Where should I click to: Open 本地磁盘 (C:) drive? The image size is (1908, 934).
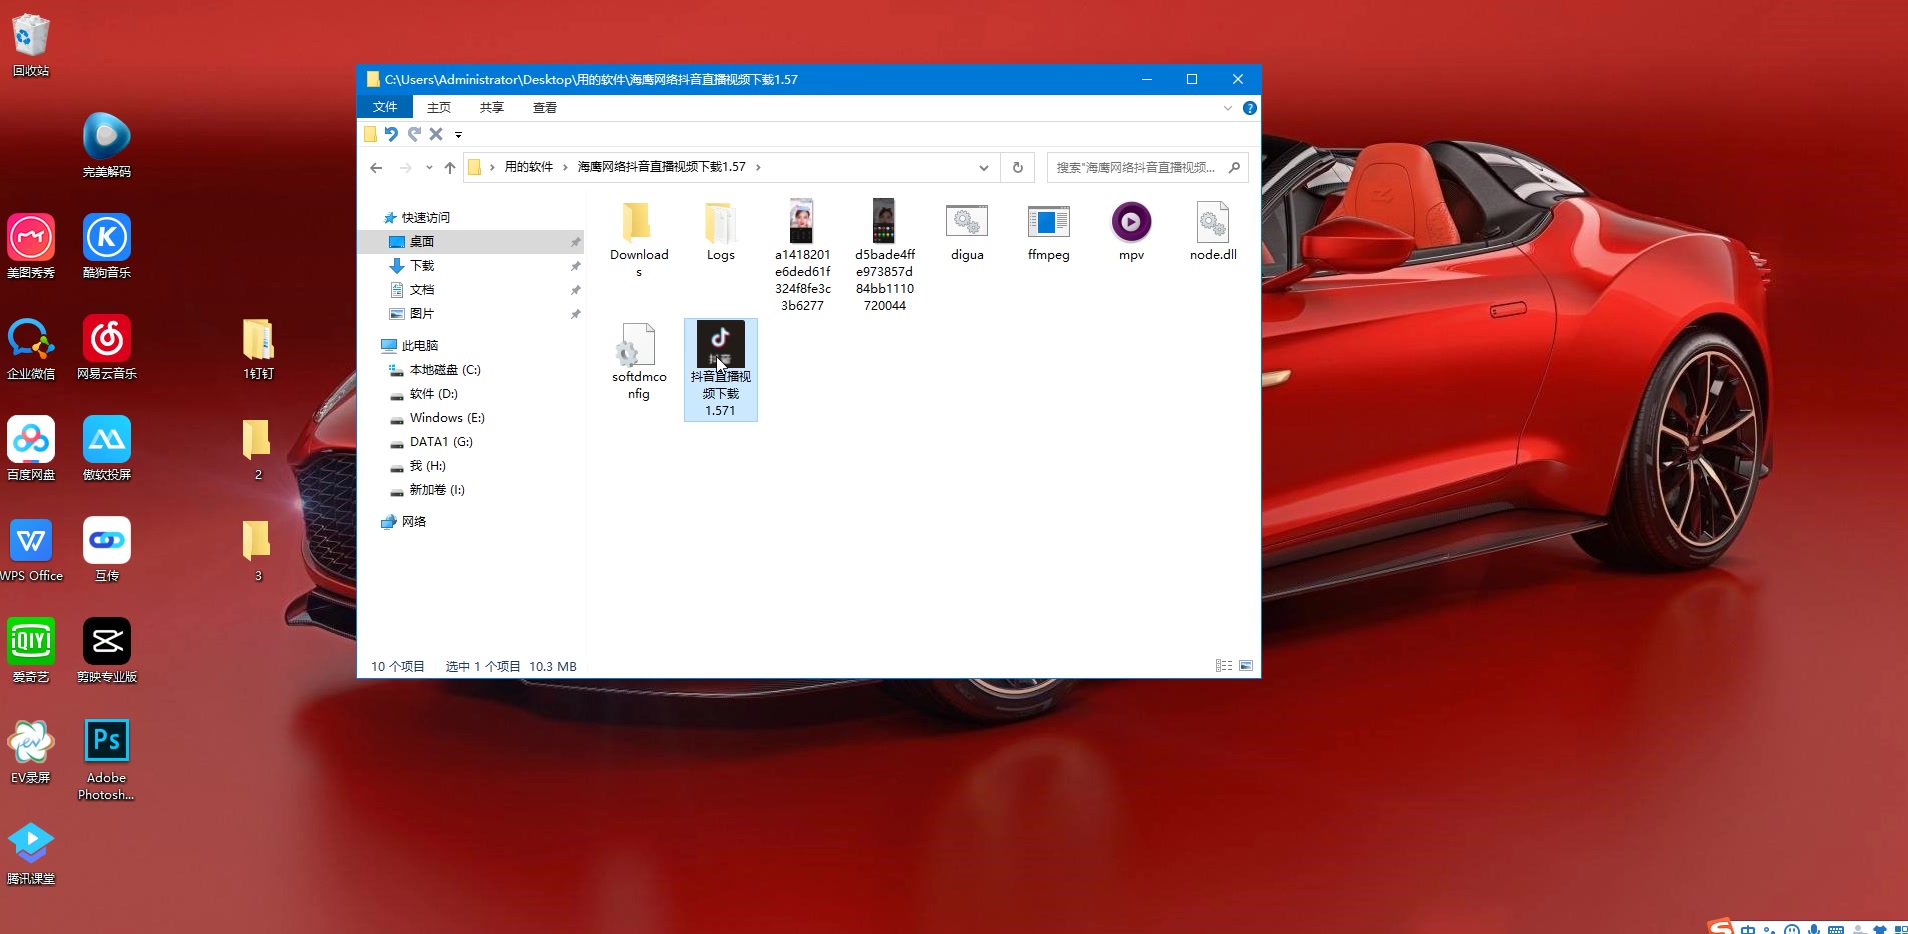445,369
